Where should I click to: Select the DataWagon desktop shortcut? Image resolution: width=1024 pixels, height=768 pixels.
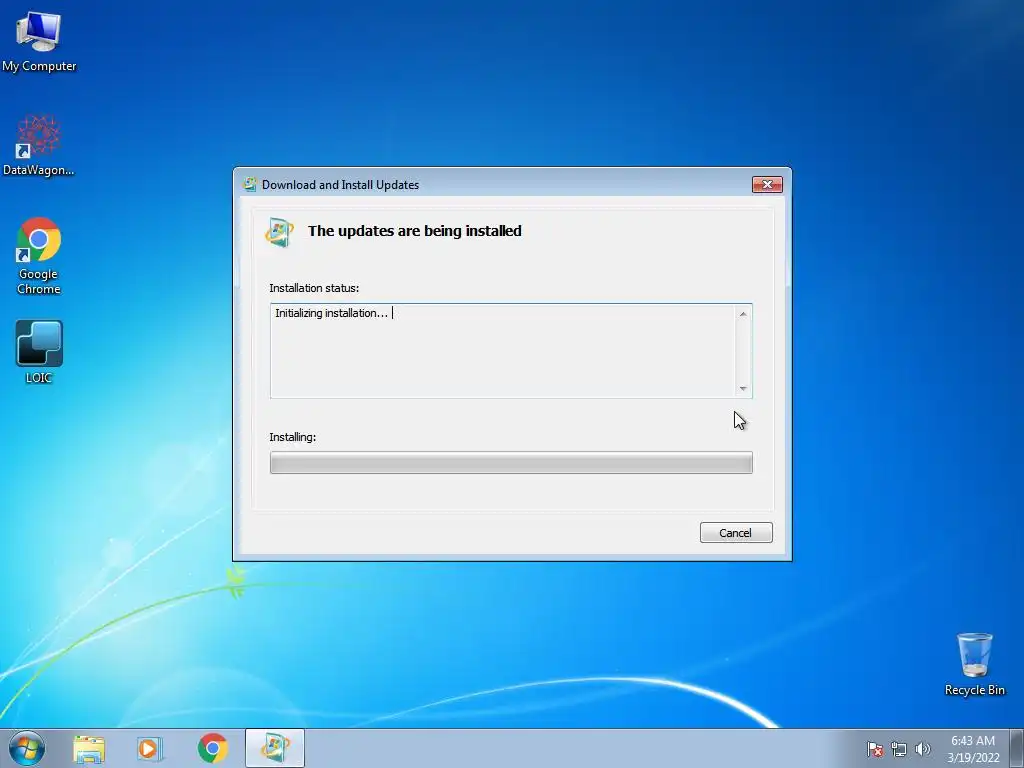click(x=39, y=145)
